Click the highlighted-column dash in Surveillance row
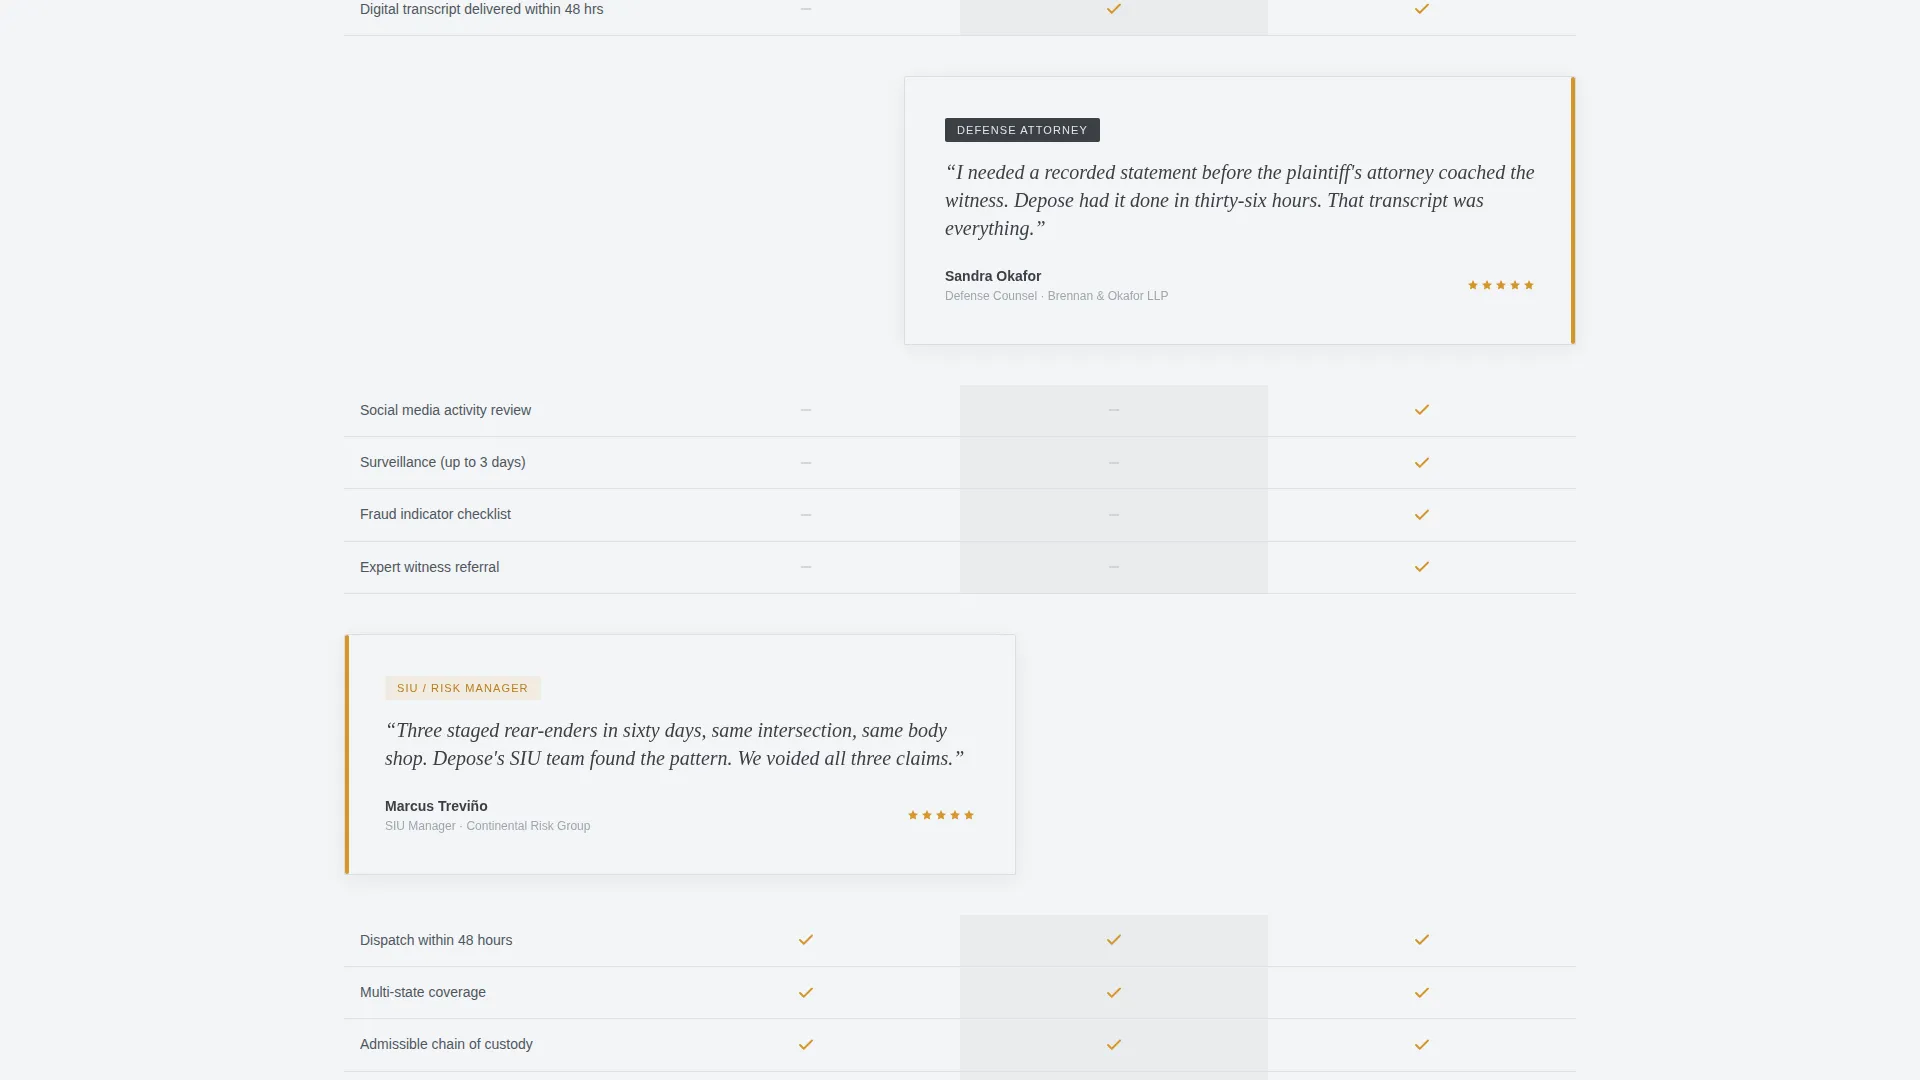The height and width of the screenshot is (1080, 1920). click(x=1113, y=463)
